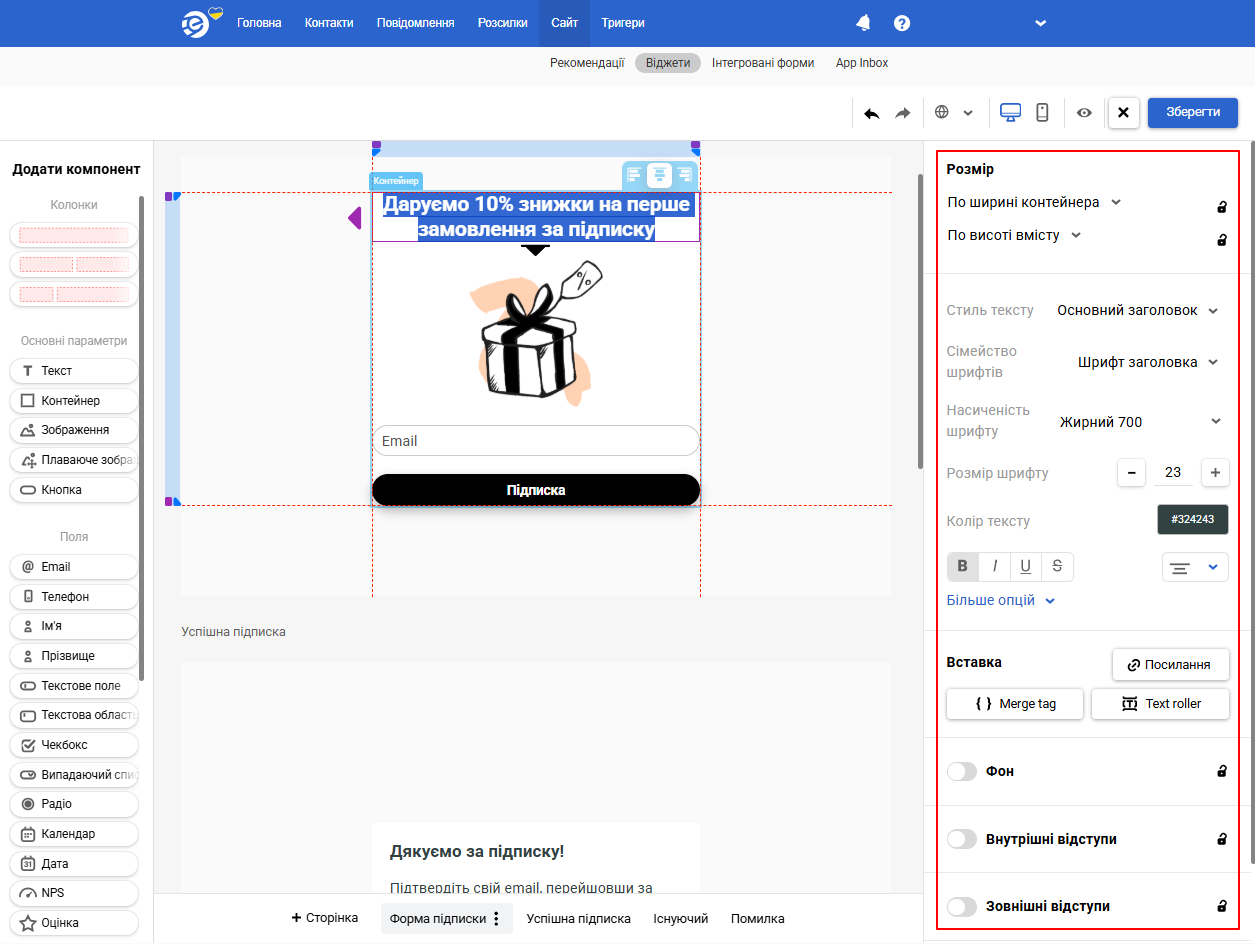Apply strikethrough text formatting
This screenshot has height=944, width=1255.
tap(1057, 567)
